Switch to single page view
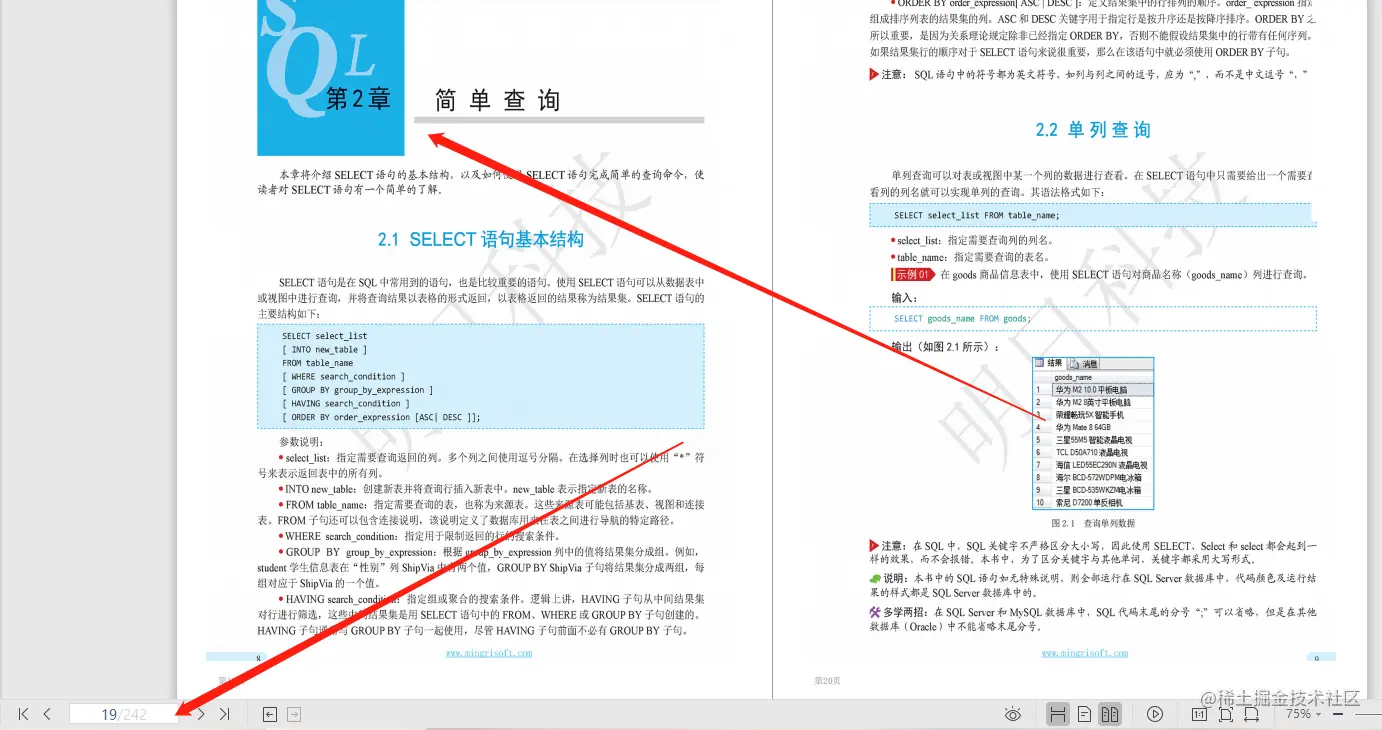The width and height of the screenshot is (1382, 730). [1084, 714]
